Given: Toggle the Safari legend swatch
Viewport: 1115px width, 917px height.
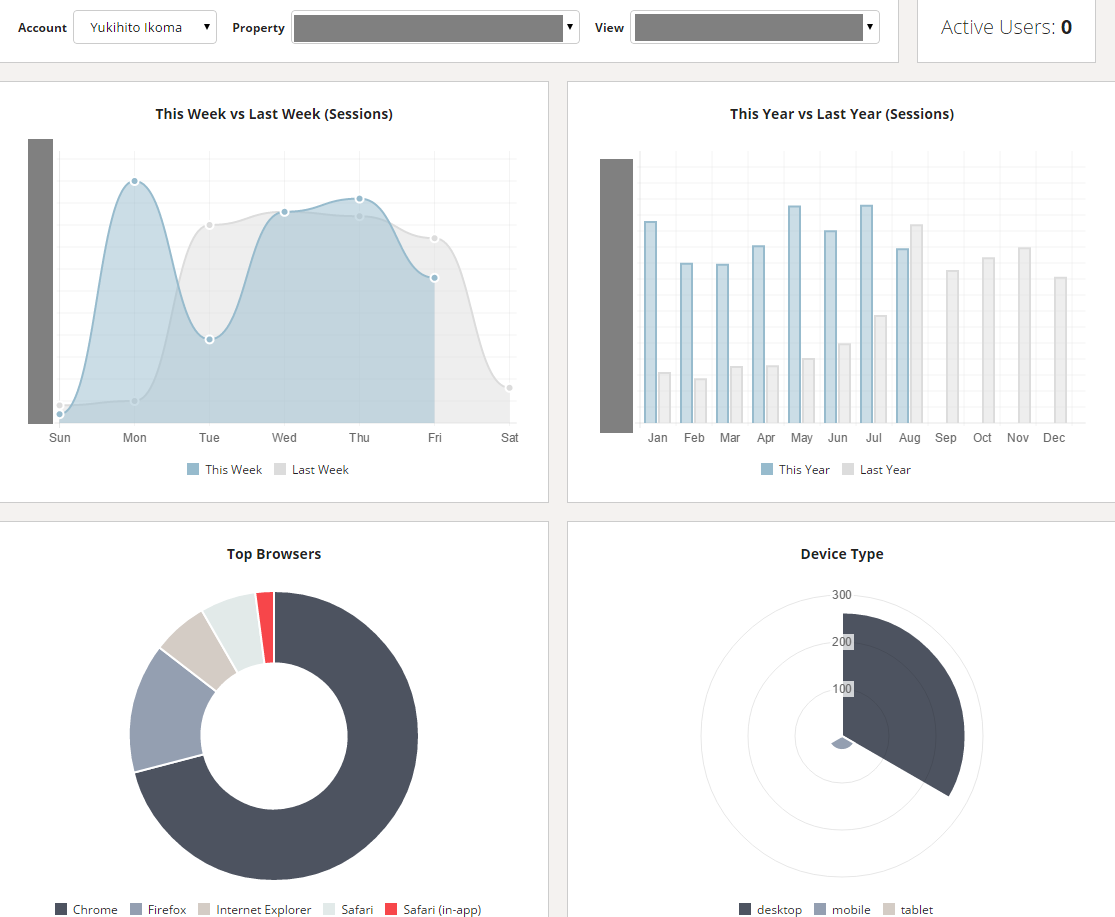Looking at the screenshot, I should tap(329, 909).
